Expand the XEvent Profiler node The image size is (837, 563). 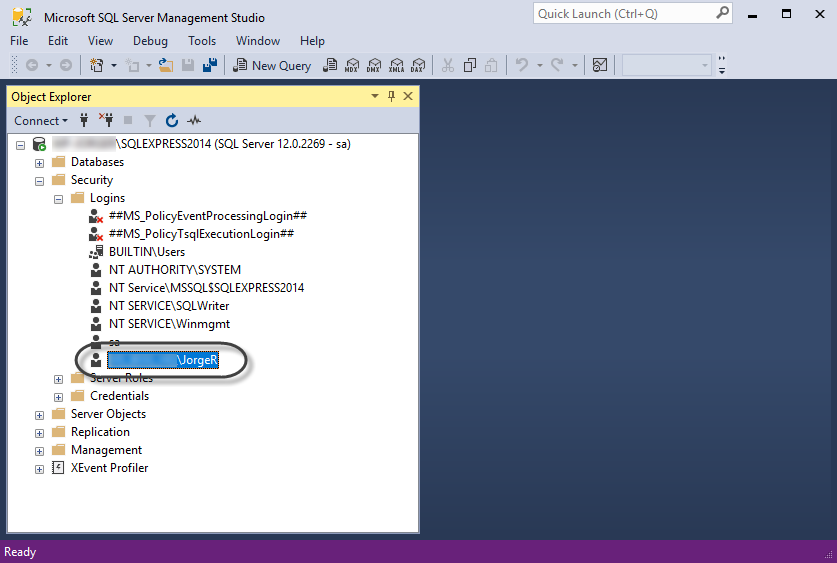tap(40, 469)
